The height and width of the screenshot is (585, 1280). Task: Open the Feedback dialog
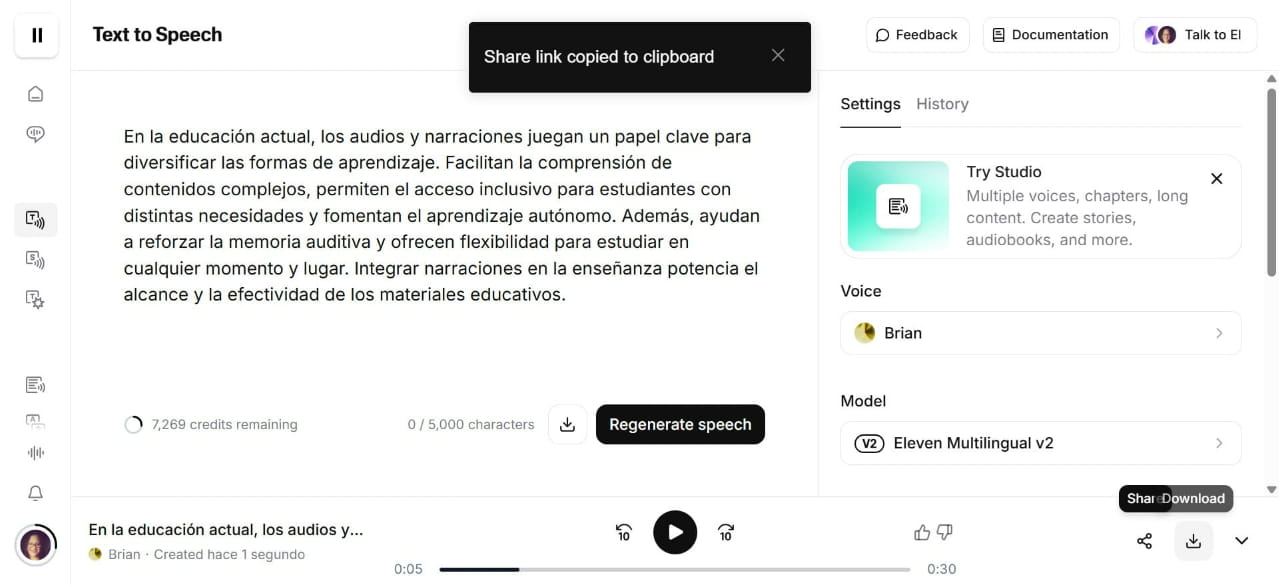[917, 34]
